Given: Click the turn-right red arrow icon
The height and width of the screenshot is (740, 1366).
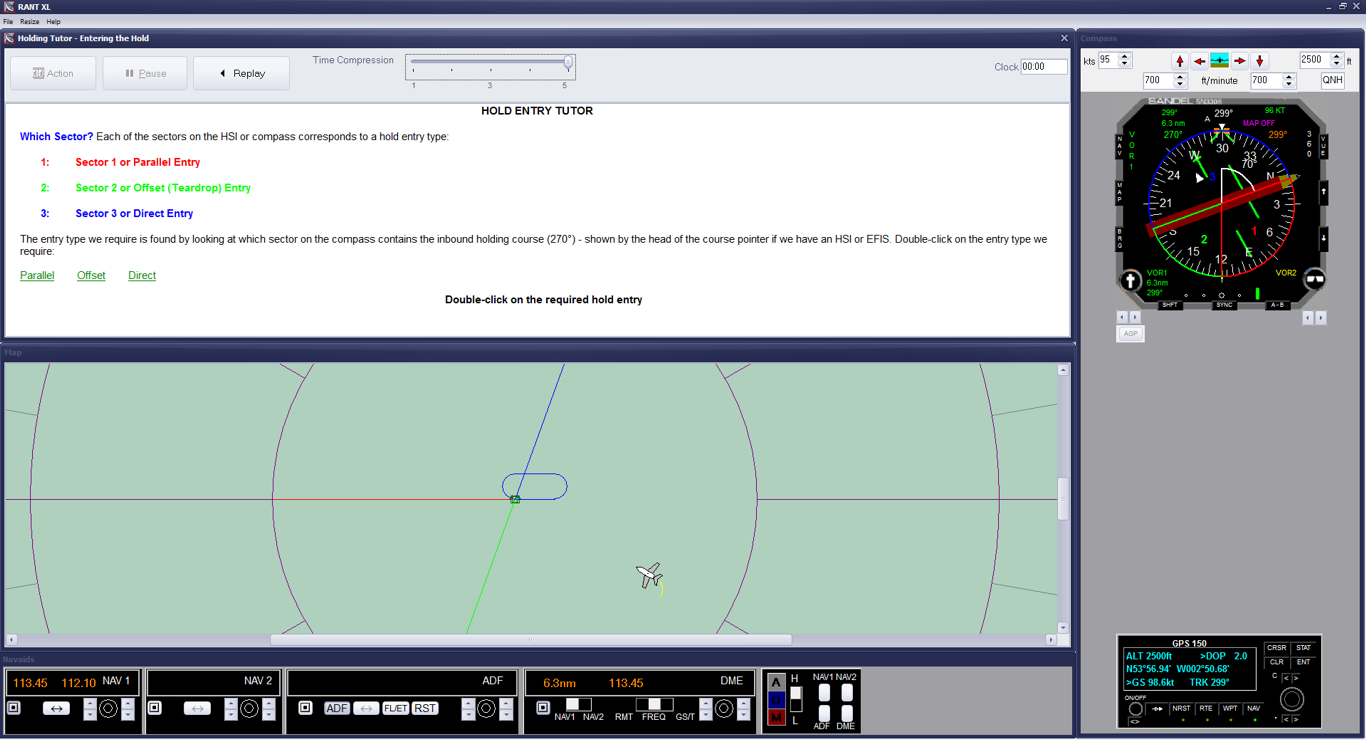Looking at the screenshot, I should click(x=1240, y=61).
